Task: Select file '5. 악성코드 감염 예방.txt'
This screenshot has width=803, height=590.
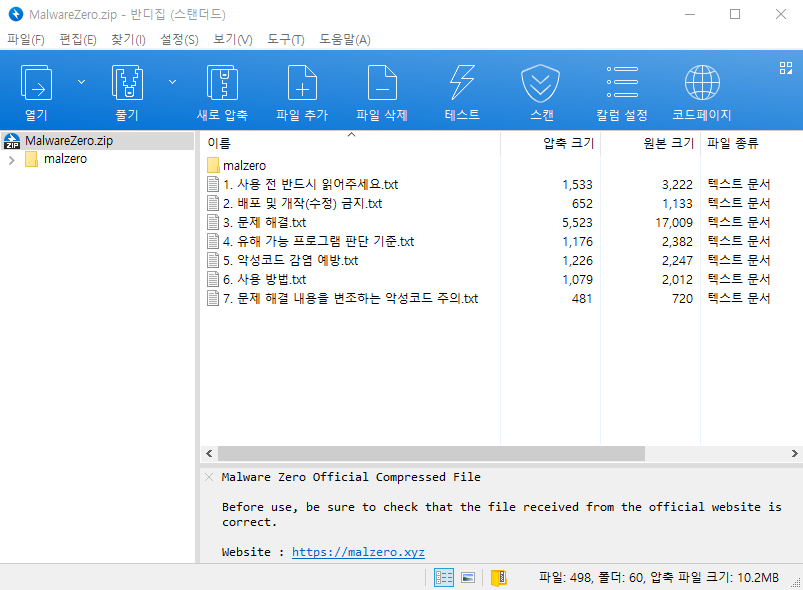Action: pos(282,260)
